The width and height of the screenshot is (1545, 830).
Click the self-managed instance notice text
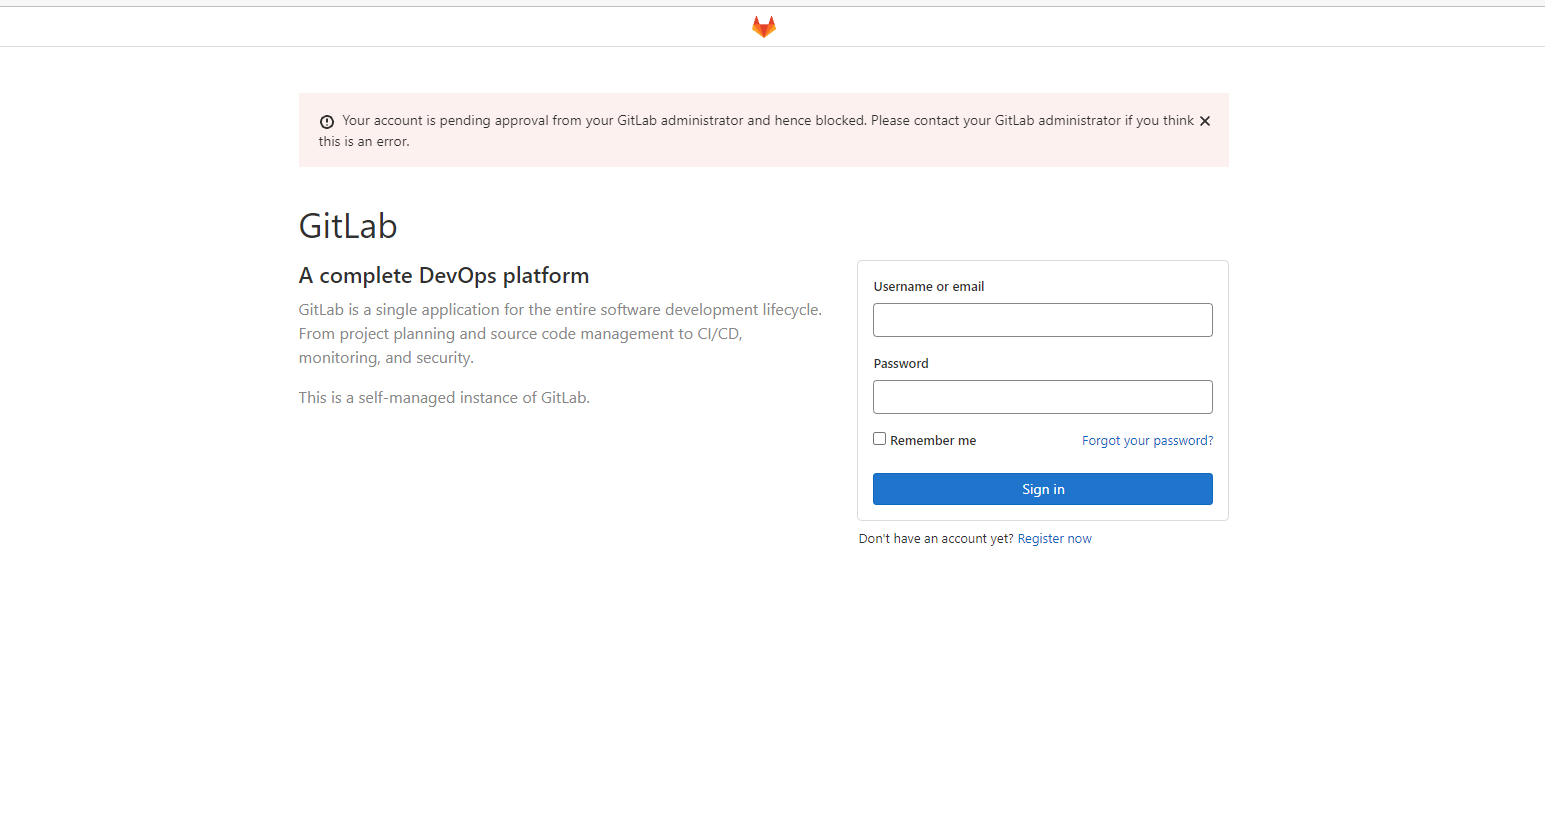pos(444,398)
